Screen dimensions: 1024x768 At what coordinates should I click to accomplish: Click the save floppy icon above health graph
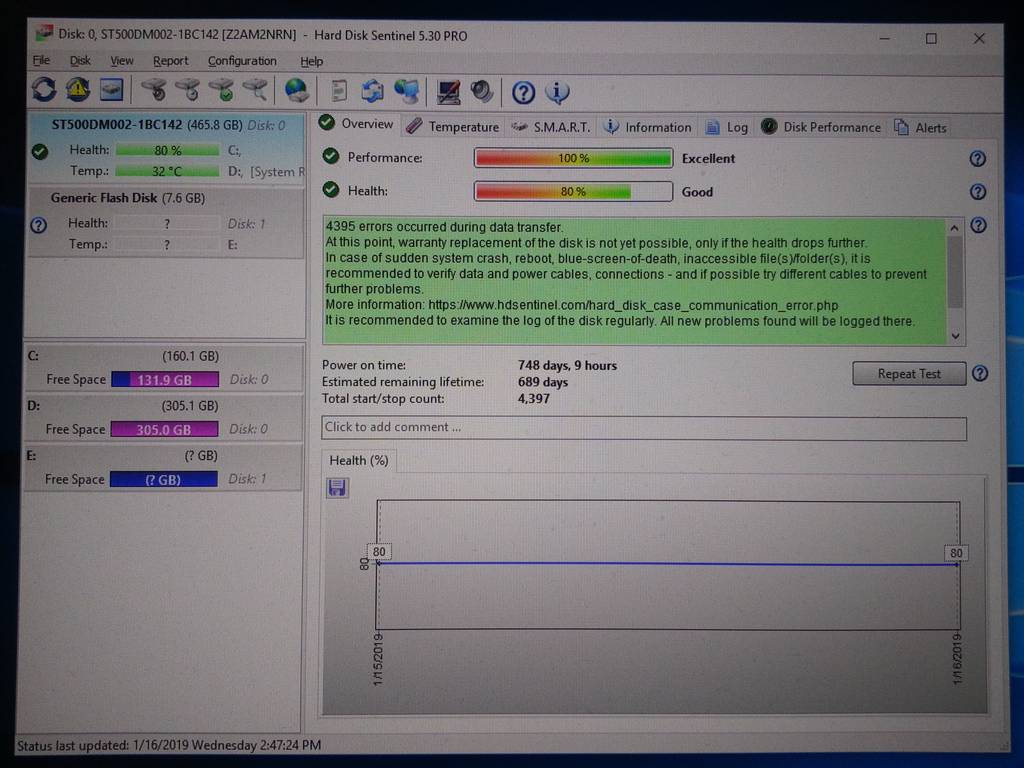pyautogui.click(x=337, y=487)
